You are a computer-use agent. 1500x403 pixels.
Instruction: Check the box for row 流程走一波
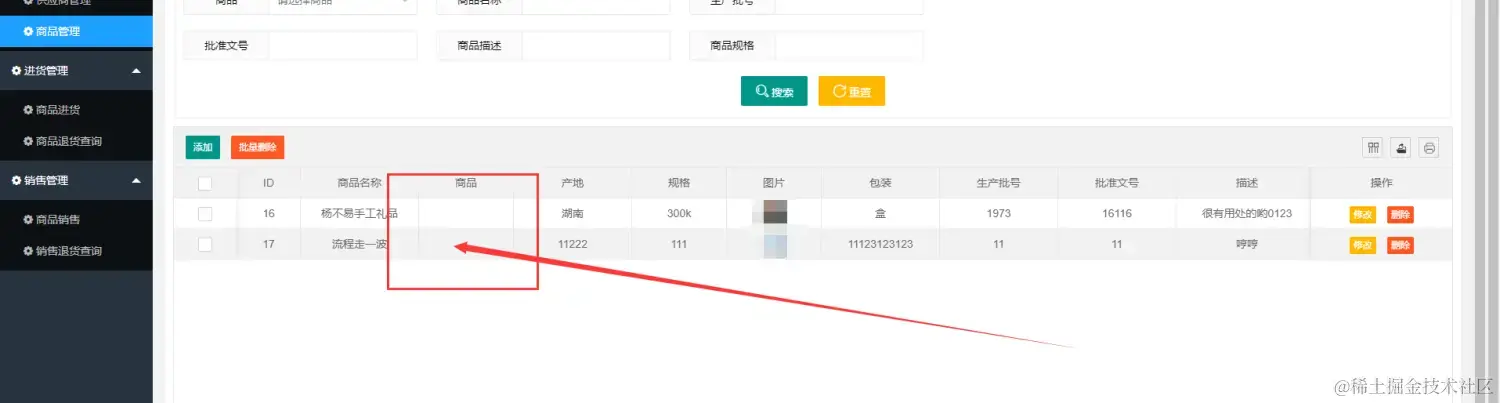tap(205, 245)
